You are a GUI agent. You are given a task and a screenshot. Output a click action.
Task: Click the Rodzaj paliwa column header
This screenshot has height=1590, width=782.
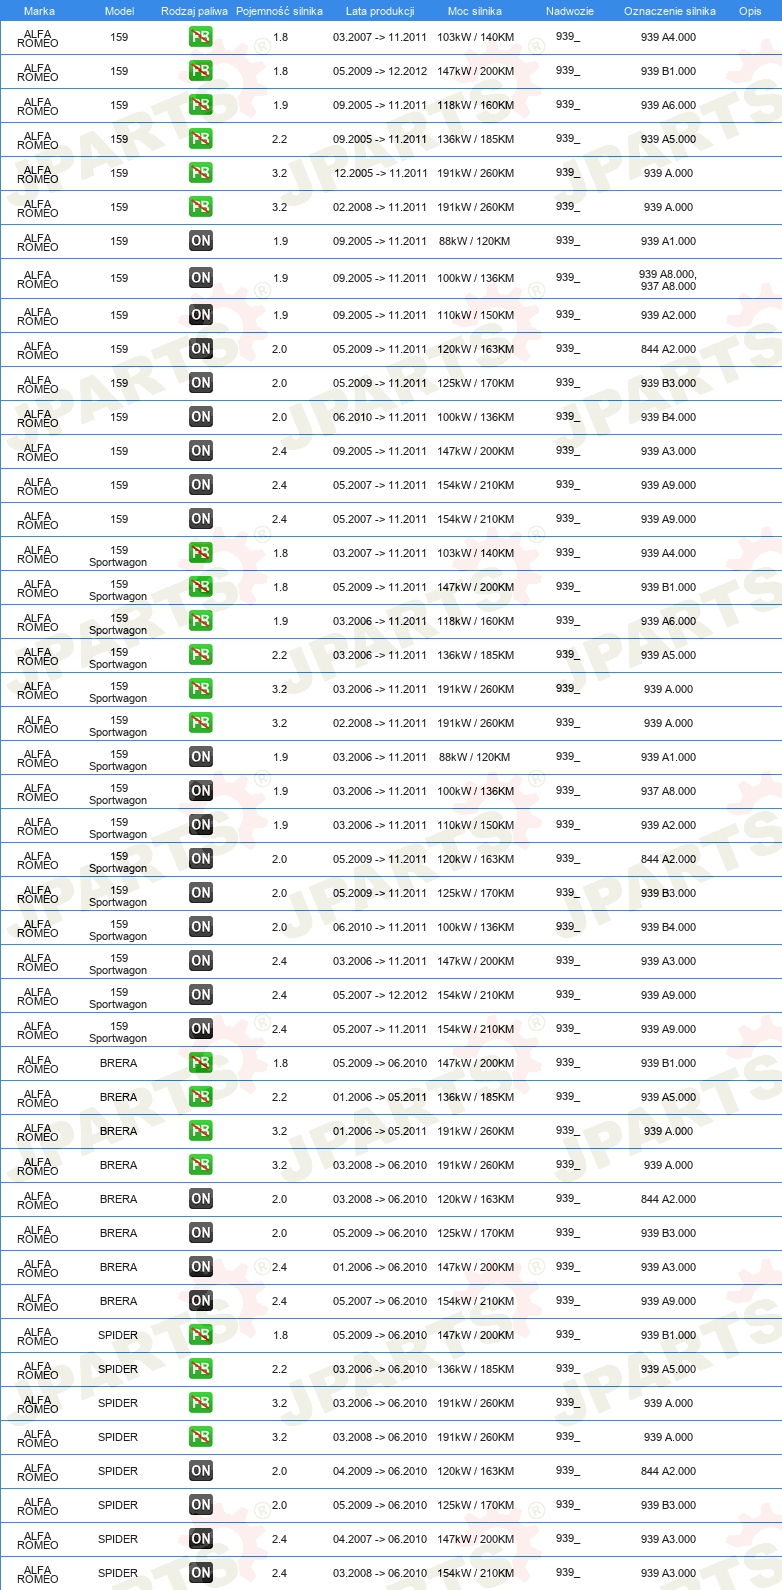194,11
